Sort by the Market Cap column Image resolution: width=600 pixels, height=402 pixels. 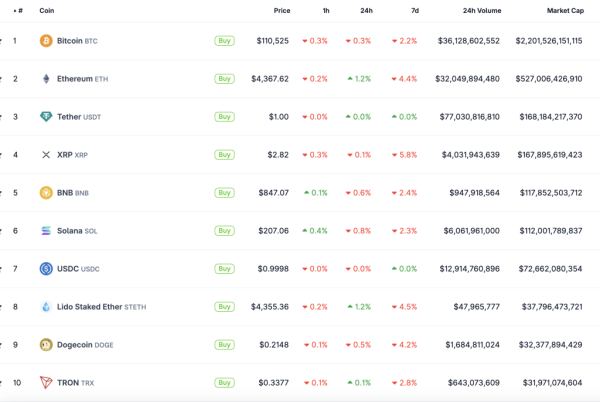566,11
